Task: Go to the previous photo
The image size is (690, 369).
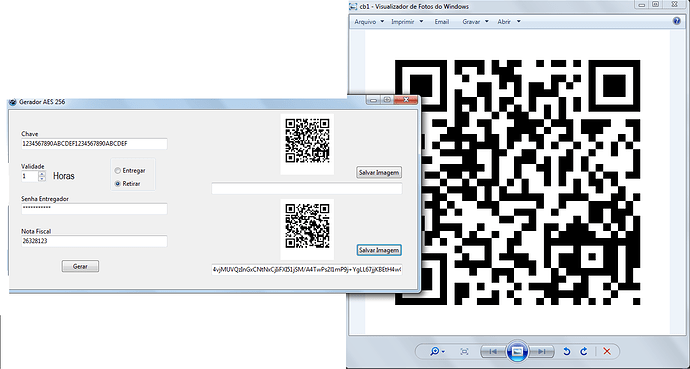Action: 493,351
